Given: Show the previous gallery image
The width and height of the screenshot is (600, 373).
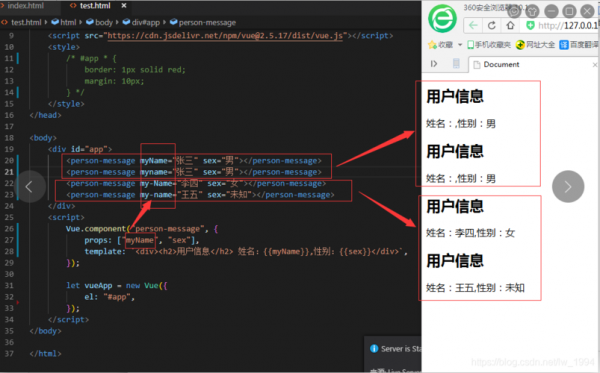Looking at the screenshot, I should click(x=29, y=187).
